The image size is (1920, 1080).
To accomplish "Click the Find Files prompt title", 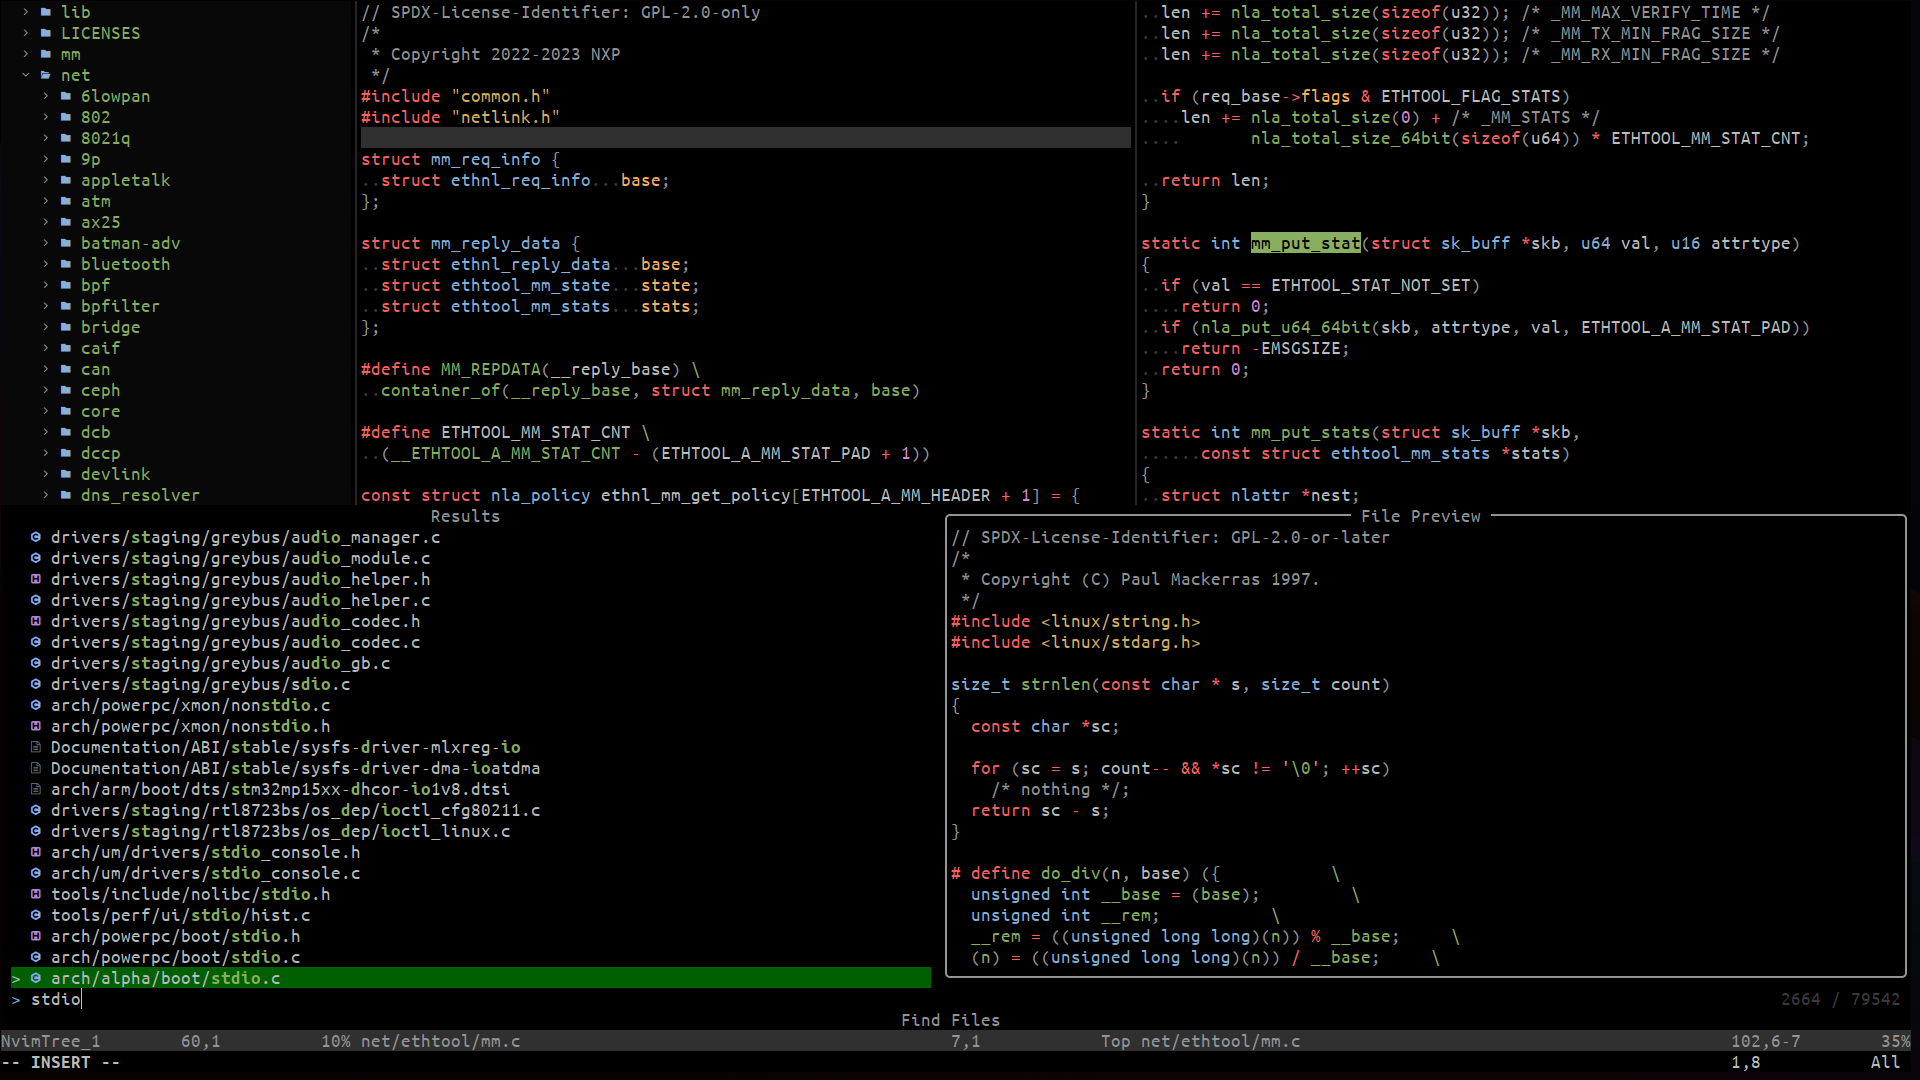I will [x=951, y=1020].
